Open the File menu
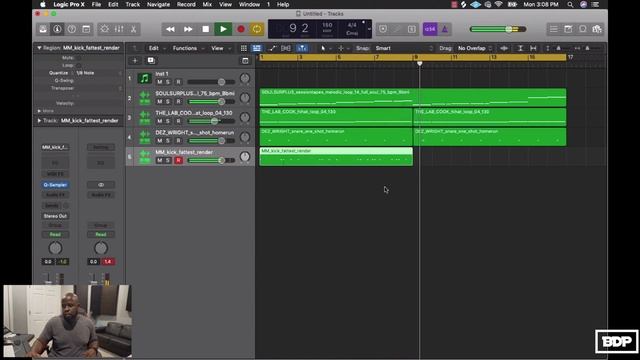This screenshot has width=640, height=360. point(96,4)
